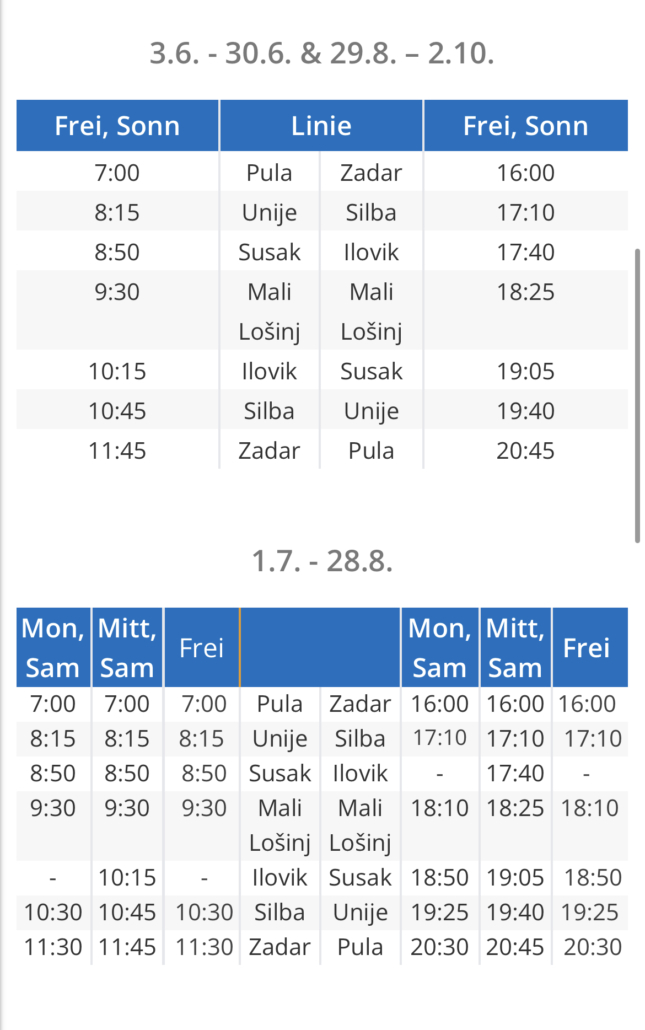Select the 'Linie' header in the top table
The image size is (645, 1030).
(x=321, y=125)
